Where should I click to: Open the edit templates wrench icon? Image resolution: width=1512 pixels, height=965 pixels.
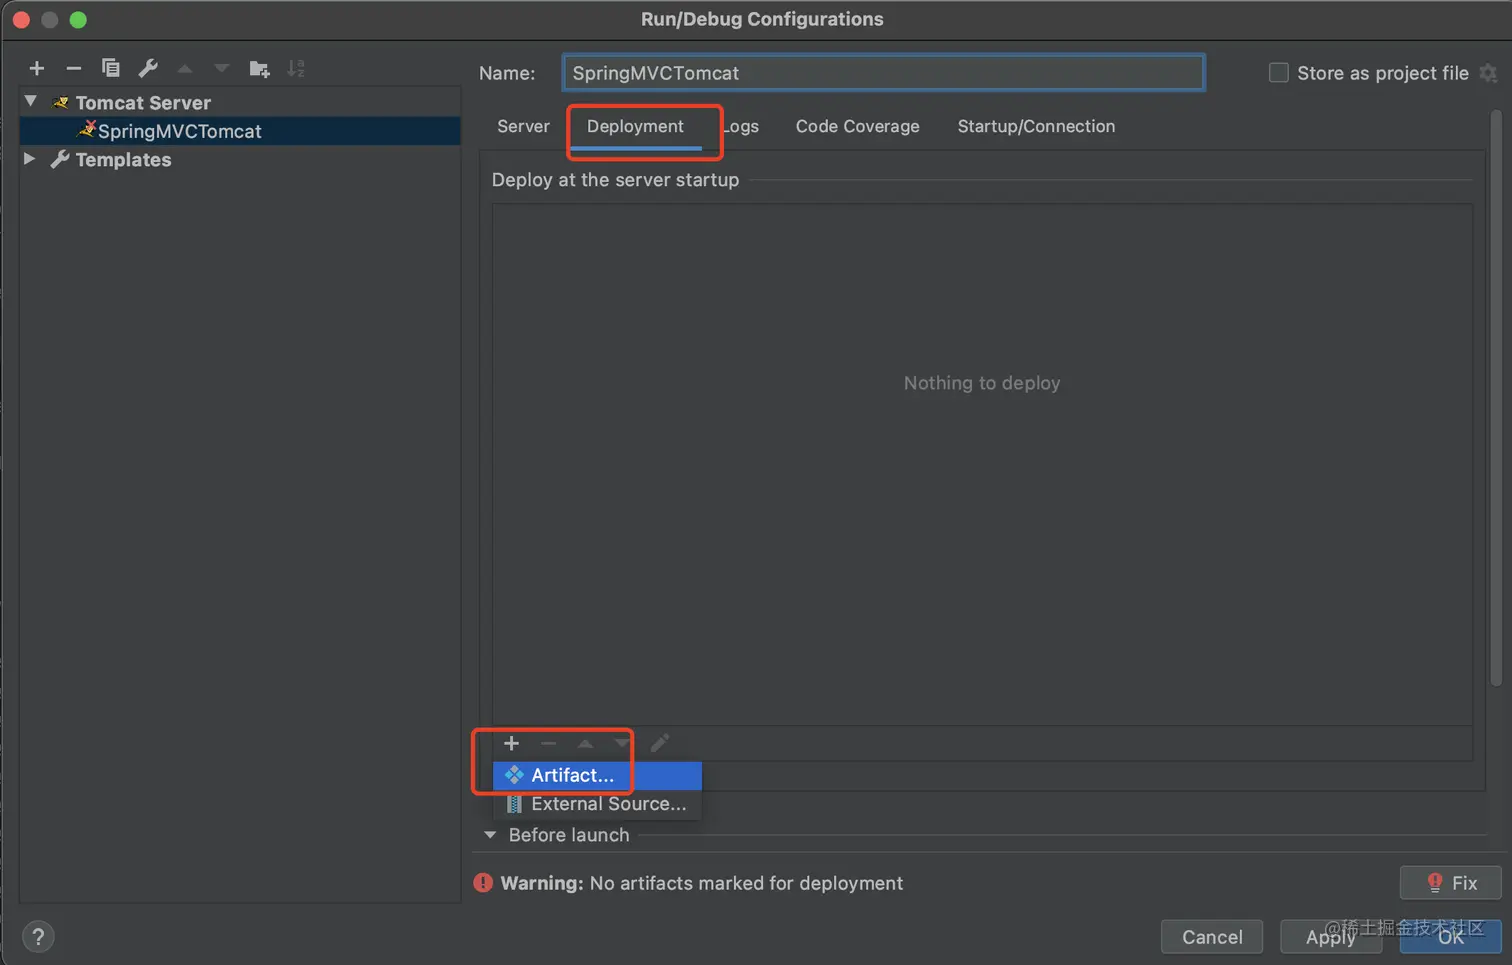[148, 68]
